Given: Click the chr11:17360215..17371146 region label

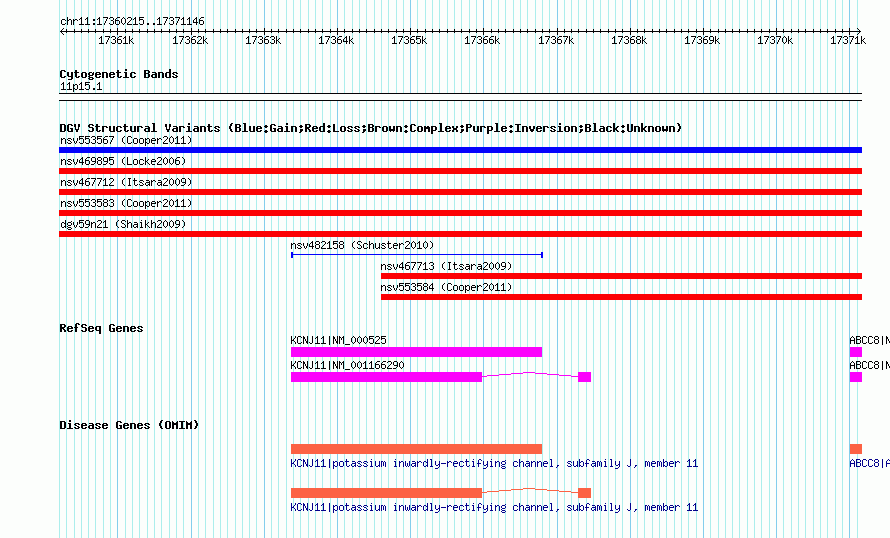Looking at the screenshot, I should tap(132, 21).
